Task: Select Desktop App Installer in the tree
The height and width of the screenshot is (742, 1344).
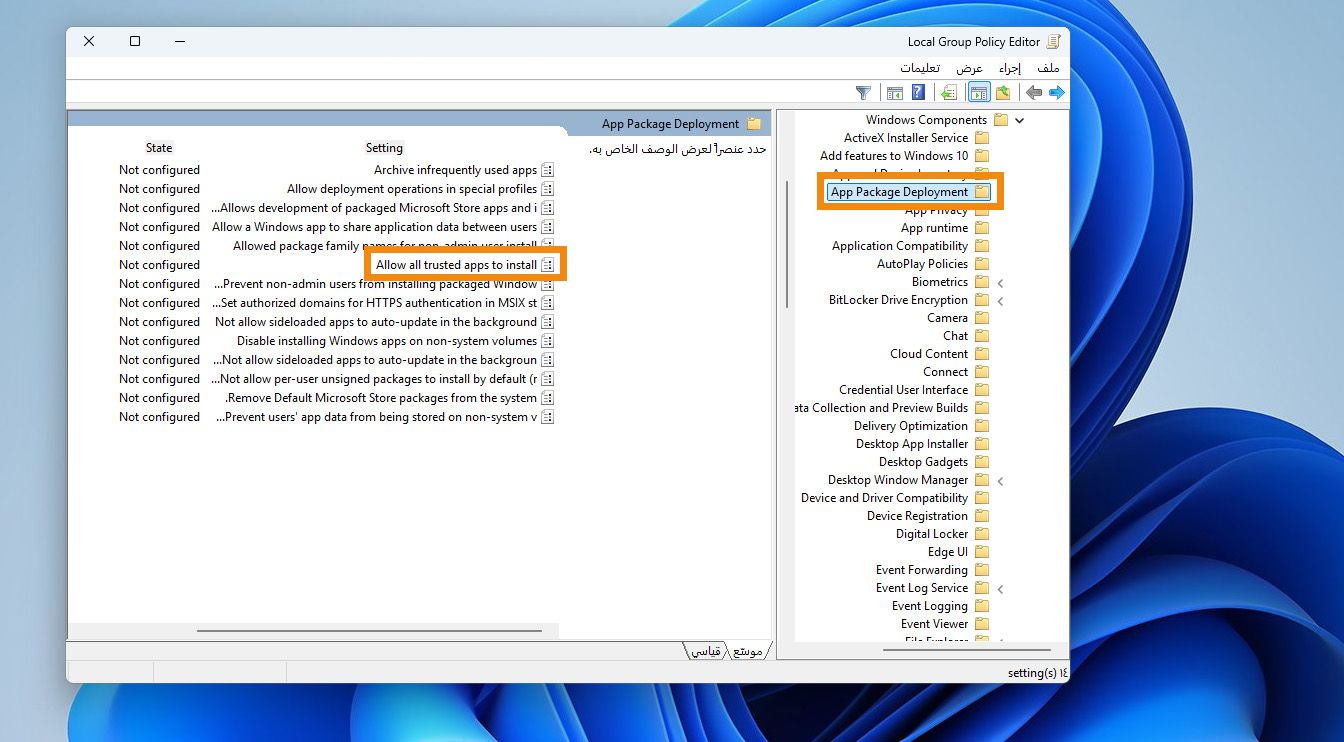Action: coord(912,444)
